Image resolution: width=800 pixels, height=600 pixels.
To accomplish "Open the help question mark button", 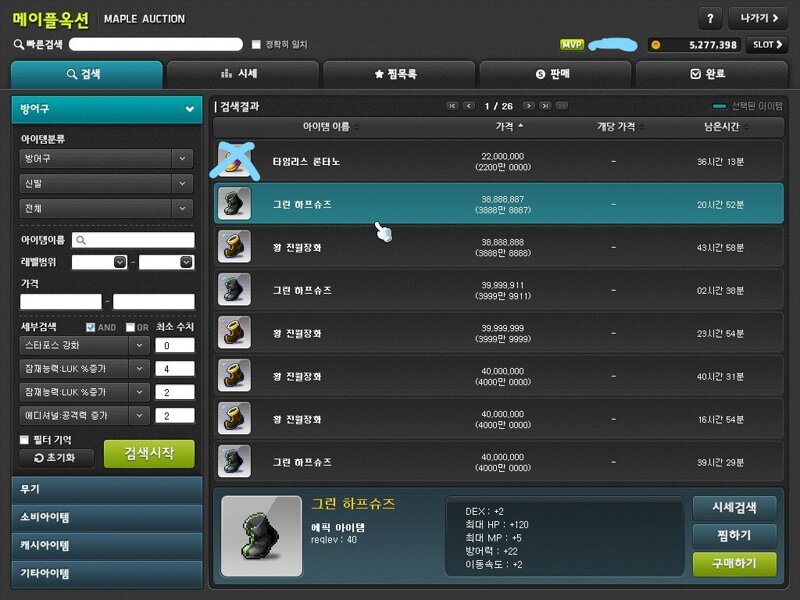I will pos(710,19).
